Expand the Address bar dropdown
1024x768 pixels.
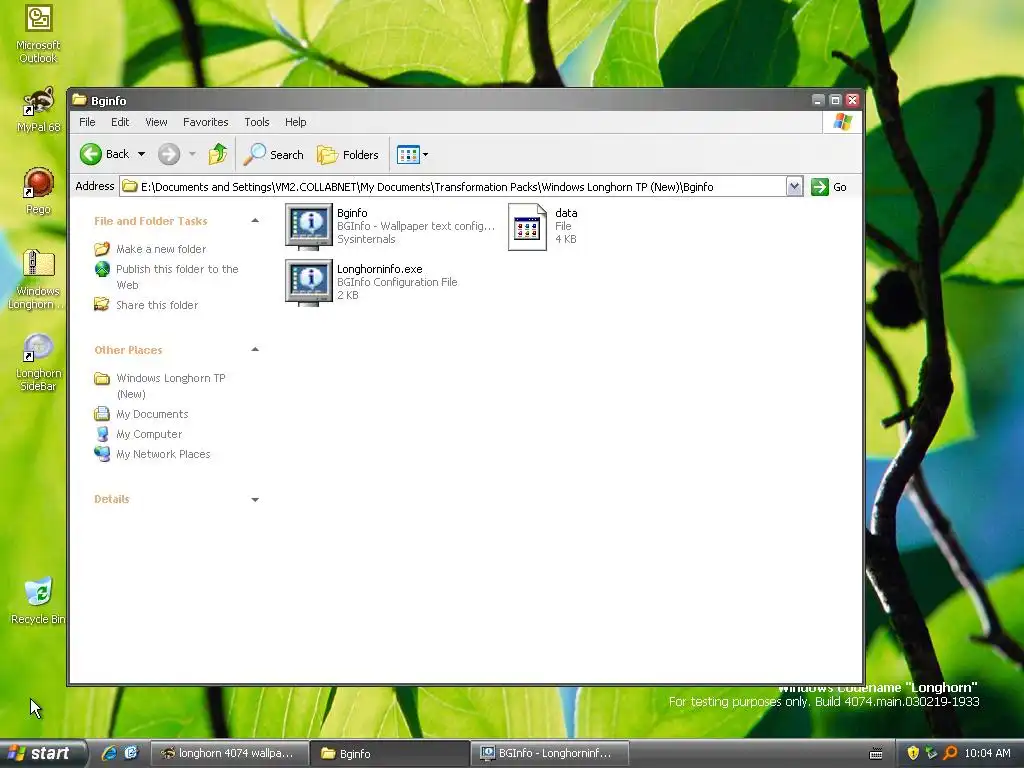click(794, 187)
